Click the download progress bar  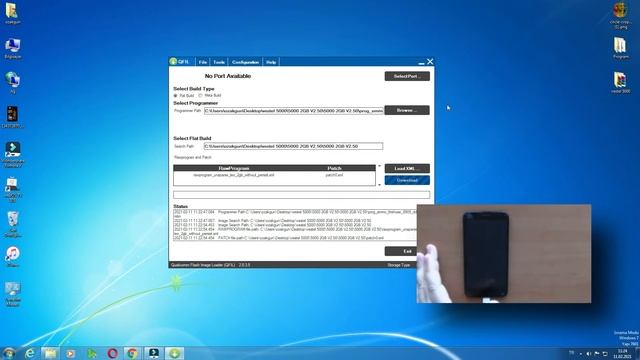click(x=301, y=195)
